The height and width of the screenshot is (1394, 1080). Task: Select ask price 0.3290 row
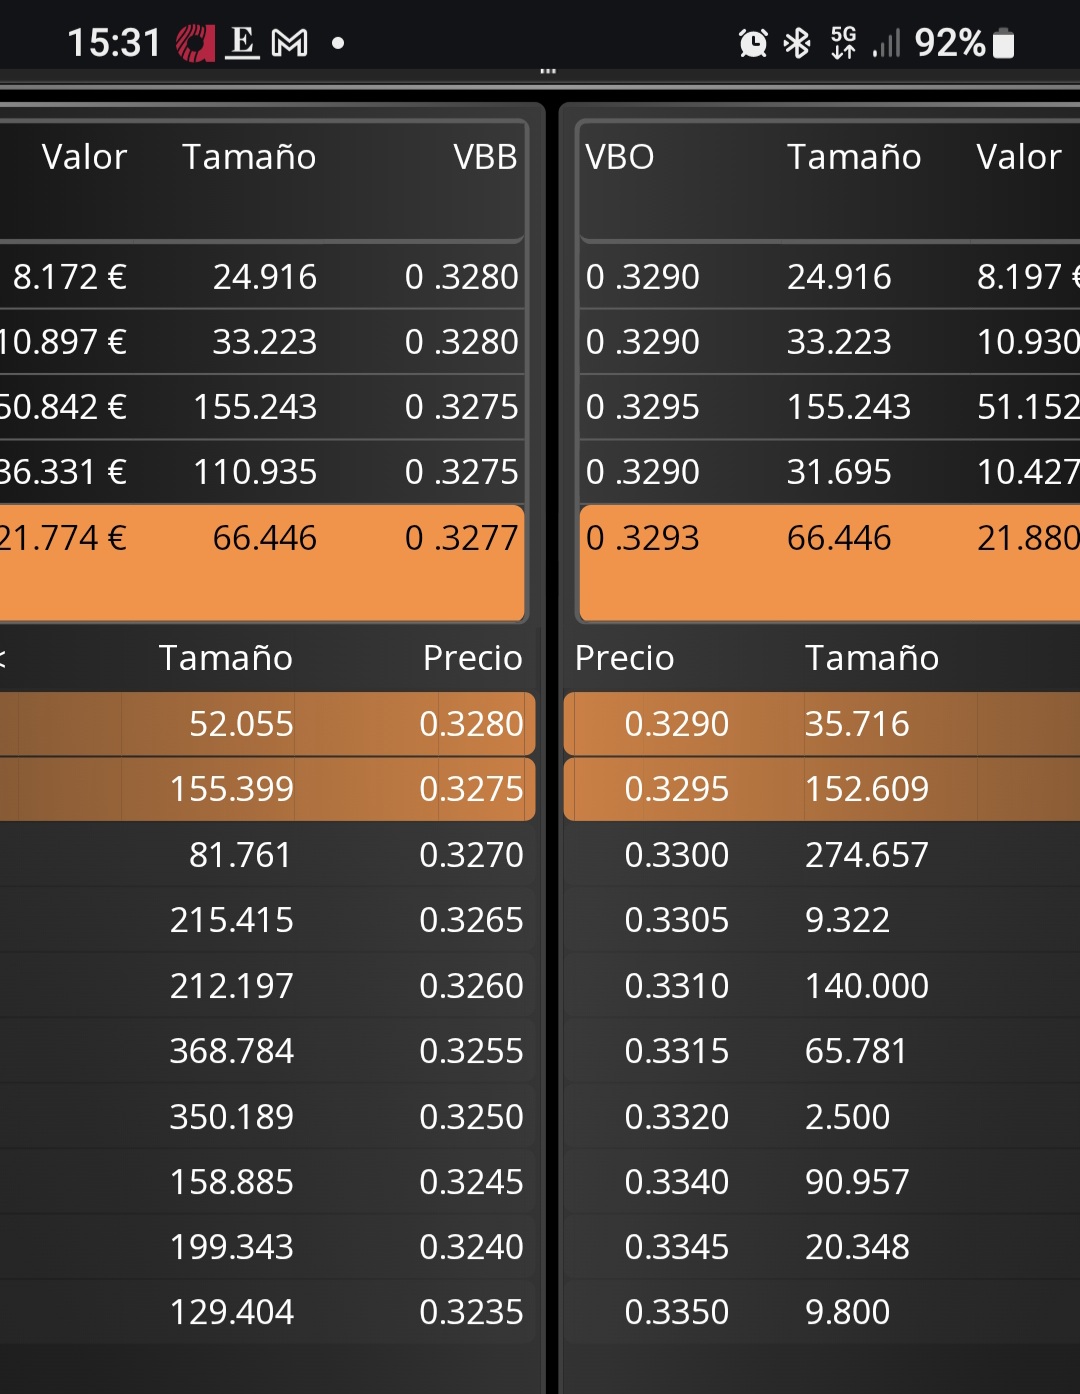click(822, 724)
